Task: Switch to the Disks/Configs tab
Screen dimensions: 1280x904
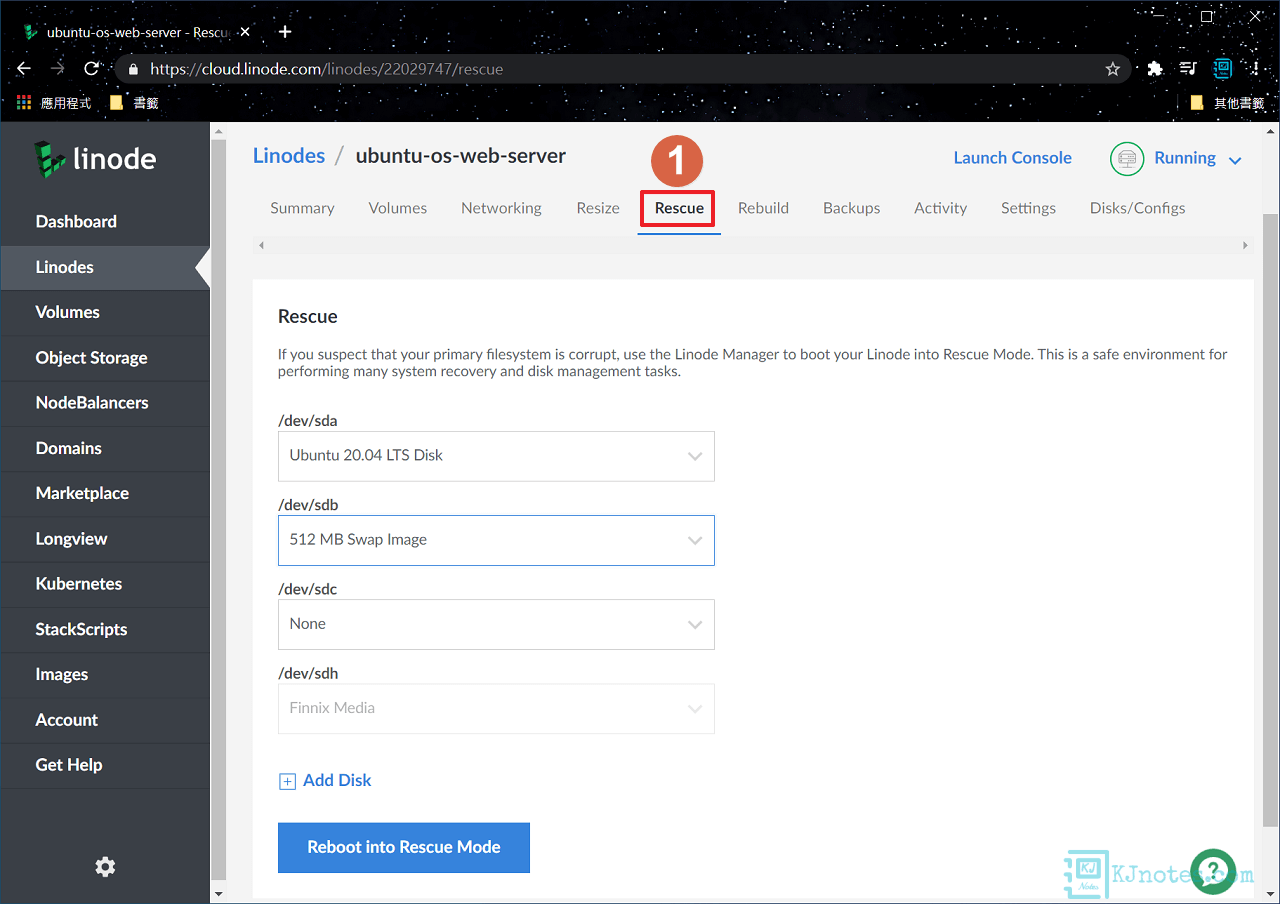Action: 1137,208
